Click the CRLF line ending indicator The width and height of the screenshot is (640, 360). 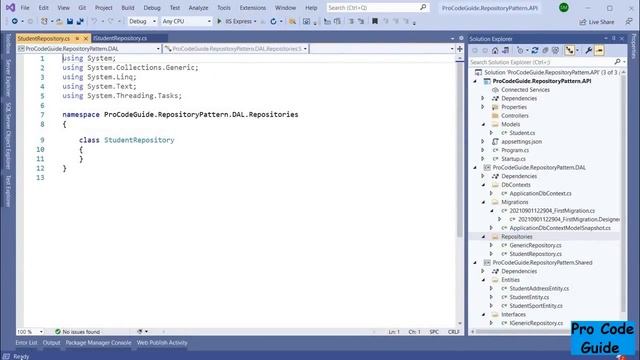(453, 332)
